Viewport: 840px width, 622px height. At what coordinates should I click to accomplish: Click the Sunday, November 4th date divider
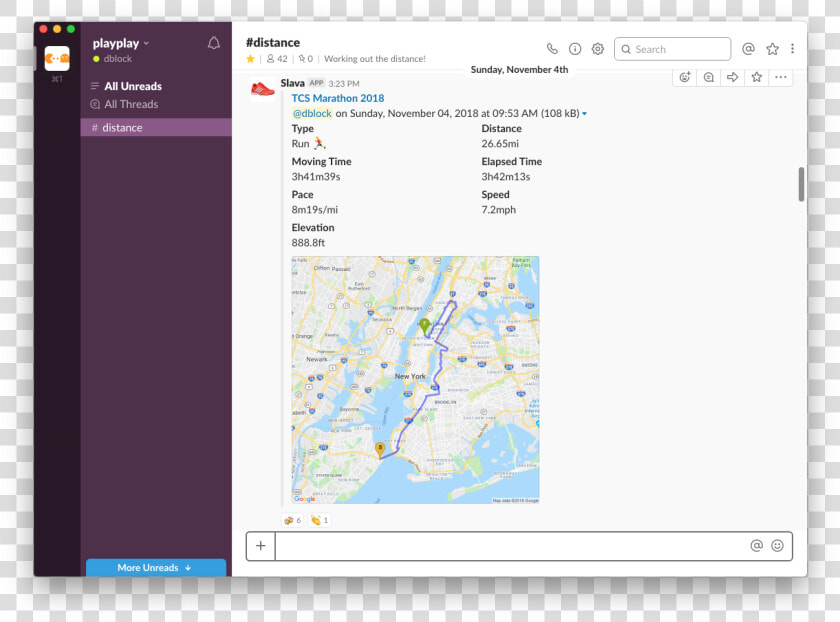[x=519, y=70]
